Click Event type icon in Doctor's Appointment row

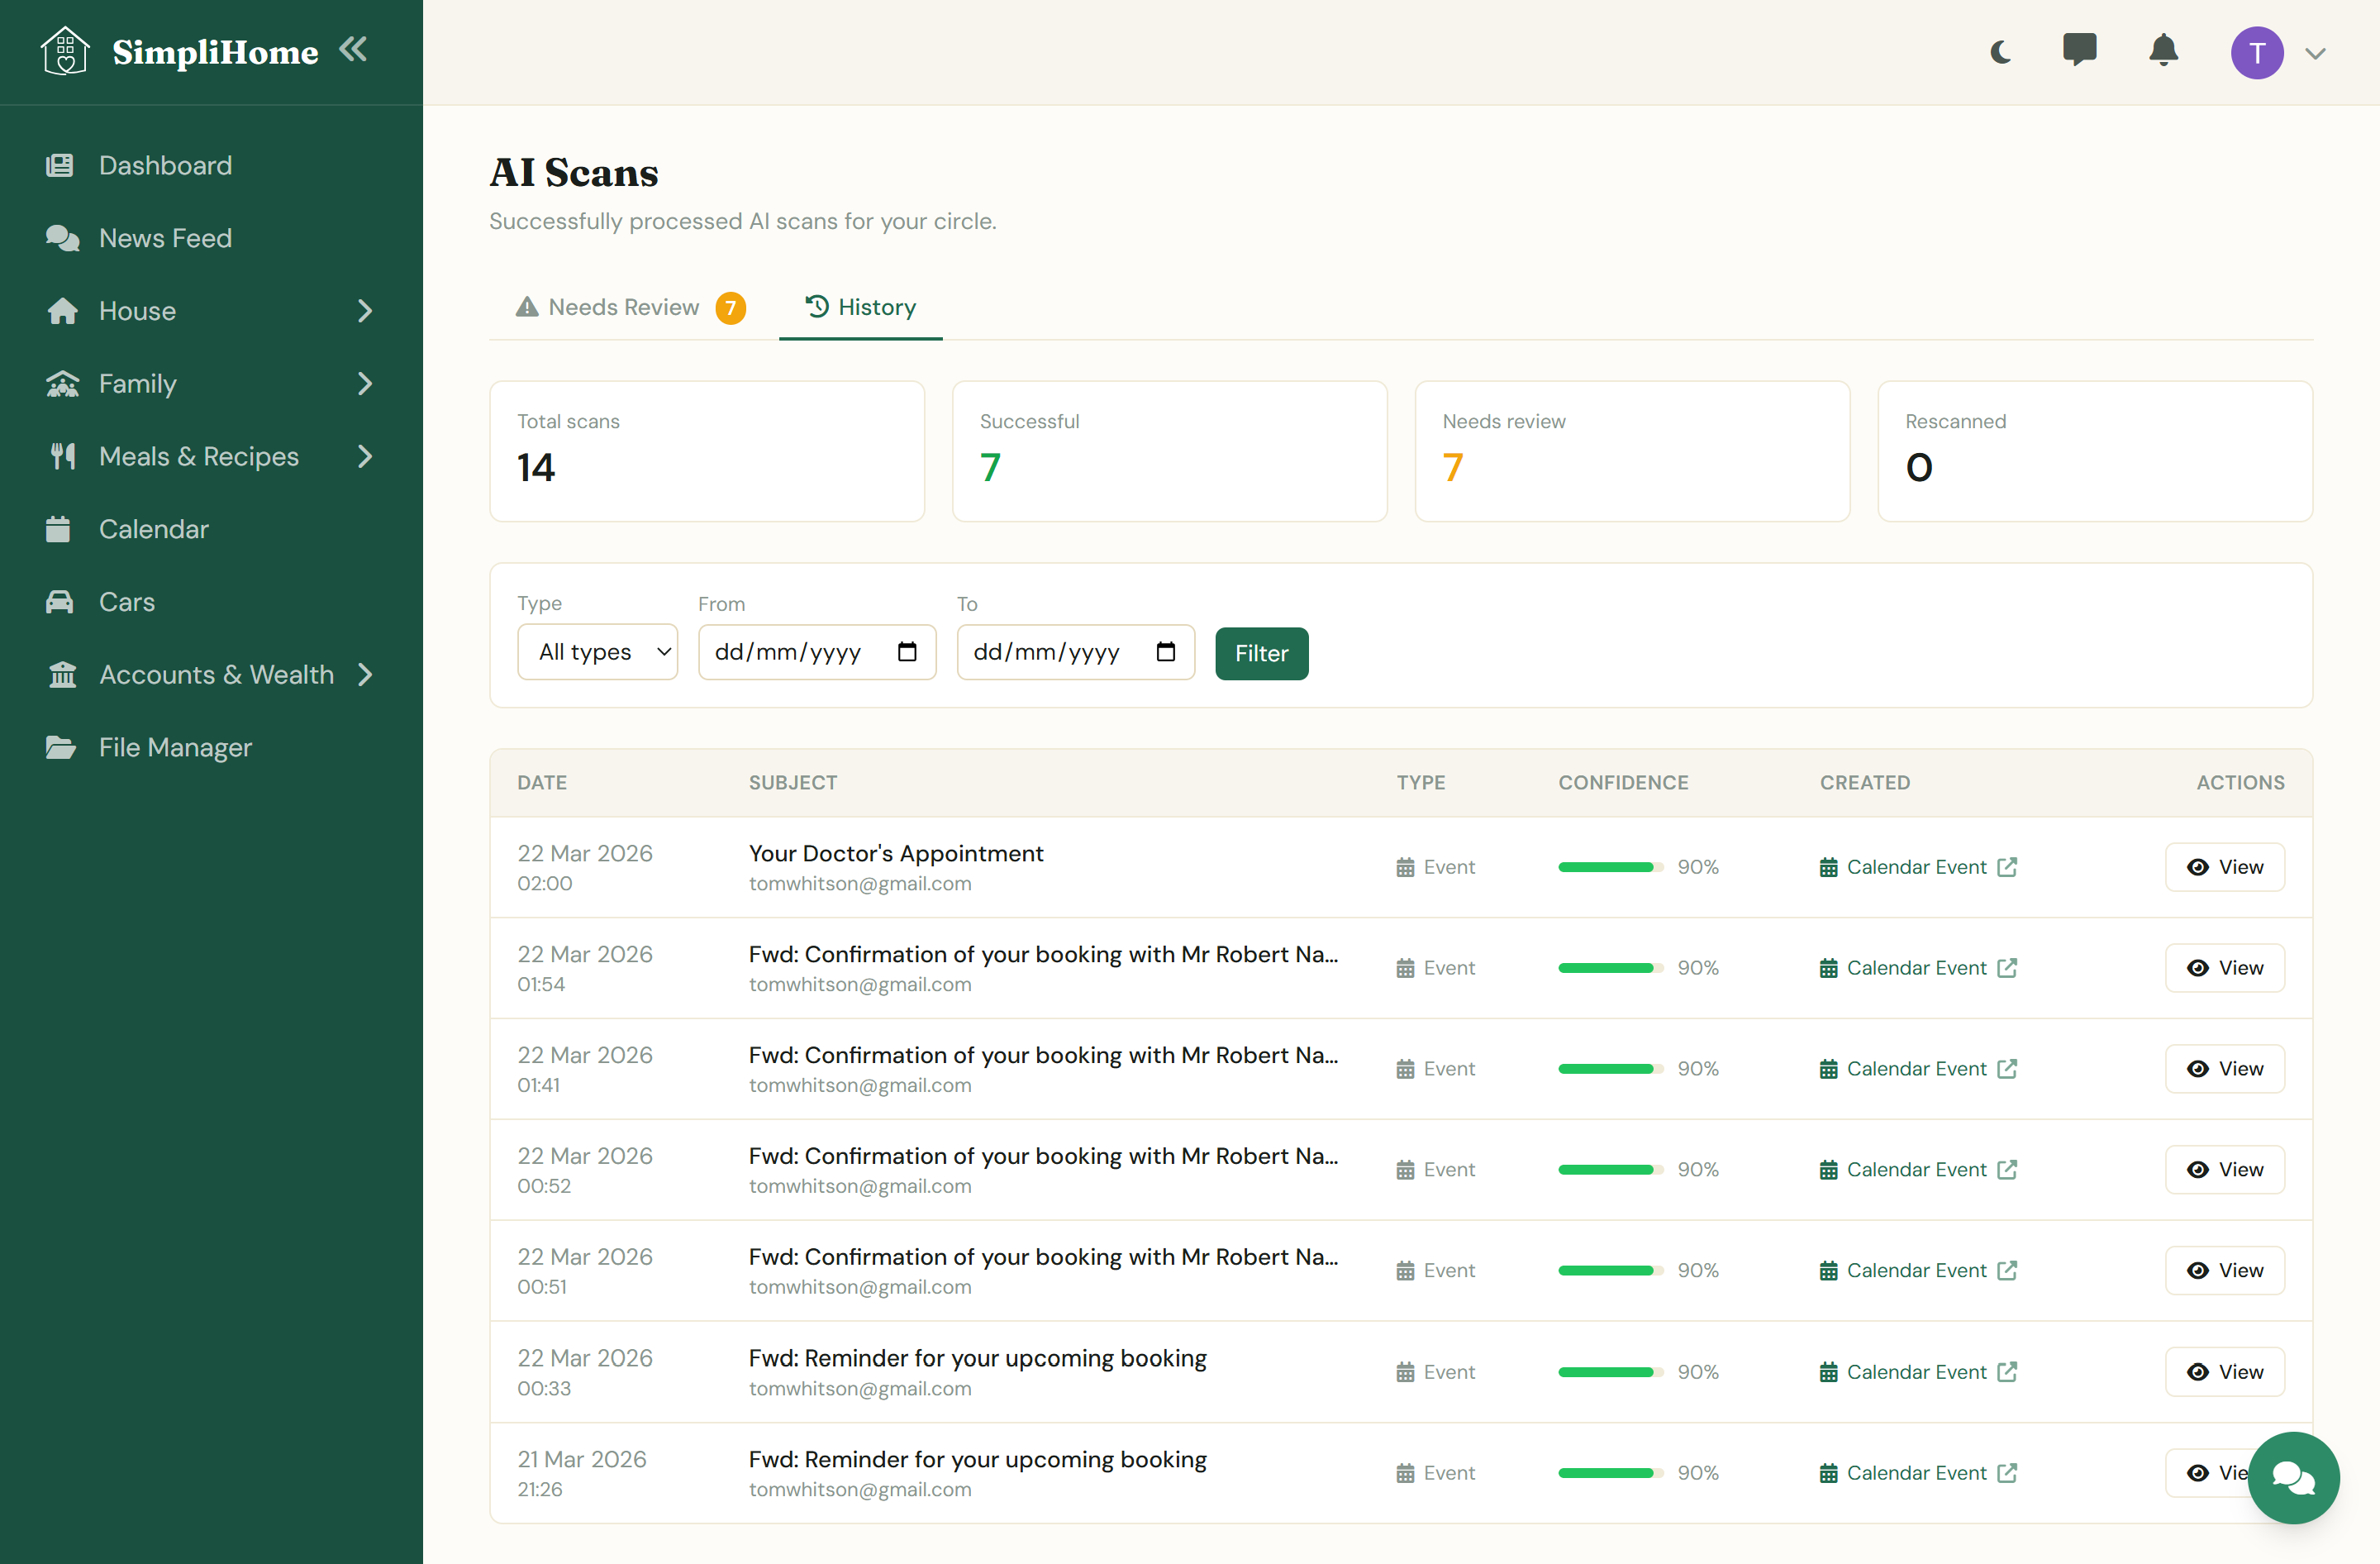1405,867
